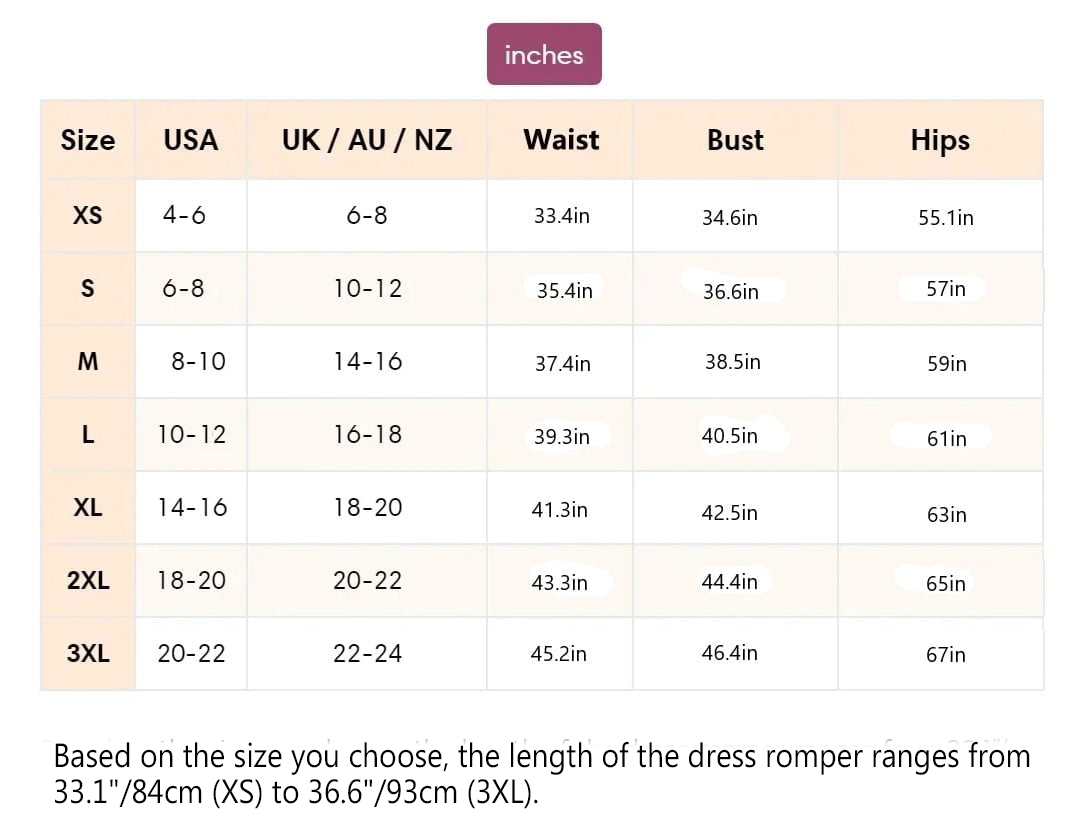The image size is (1084, 839).
Task: Click the L size row label
Action: (88, 435)
